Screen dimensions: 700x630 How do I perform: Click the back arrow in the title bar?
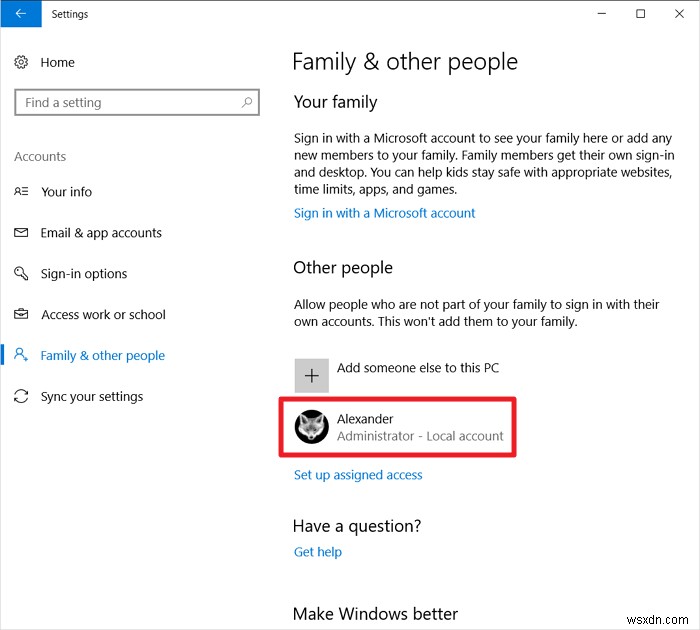[21, 14]
